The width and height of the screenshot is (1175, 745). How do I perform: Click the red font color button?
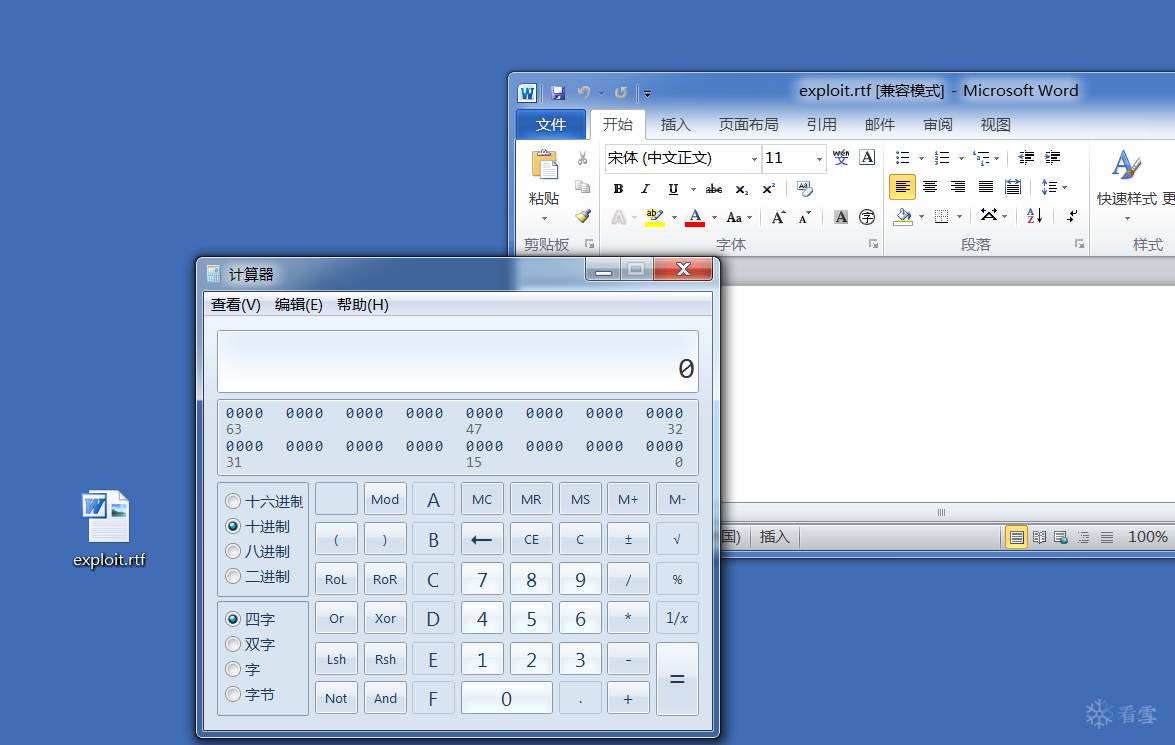[x=695, y=217]
